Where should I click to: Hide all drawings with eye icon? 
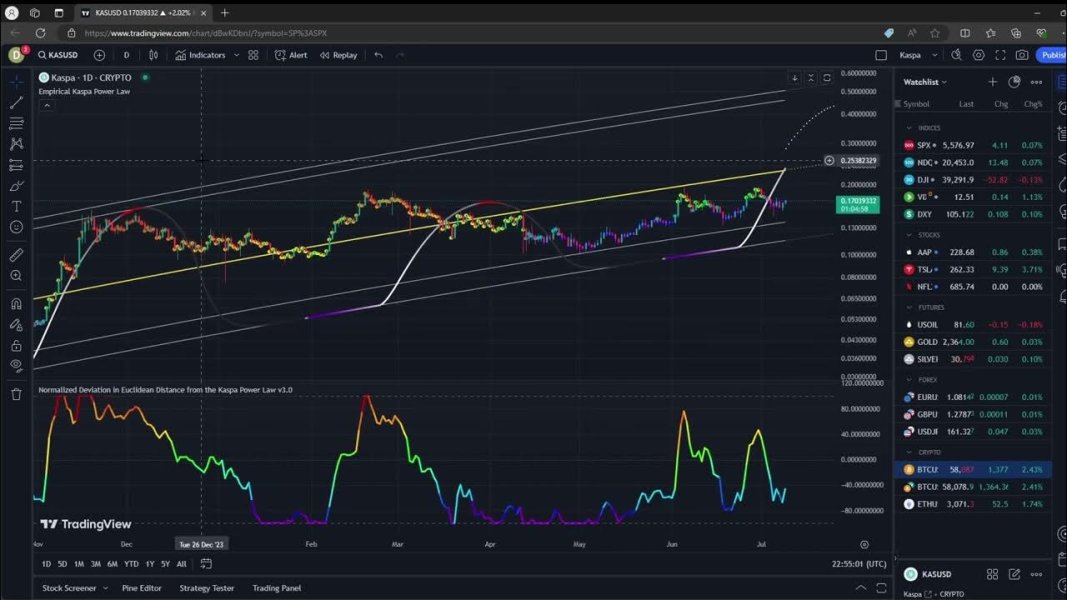point(16,366)
